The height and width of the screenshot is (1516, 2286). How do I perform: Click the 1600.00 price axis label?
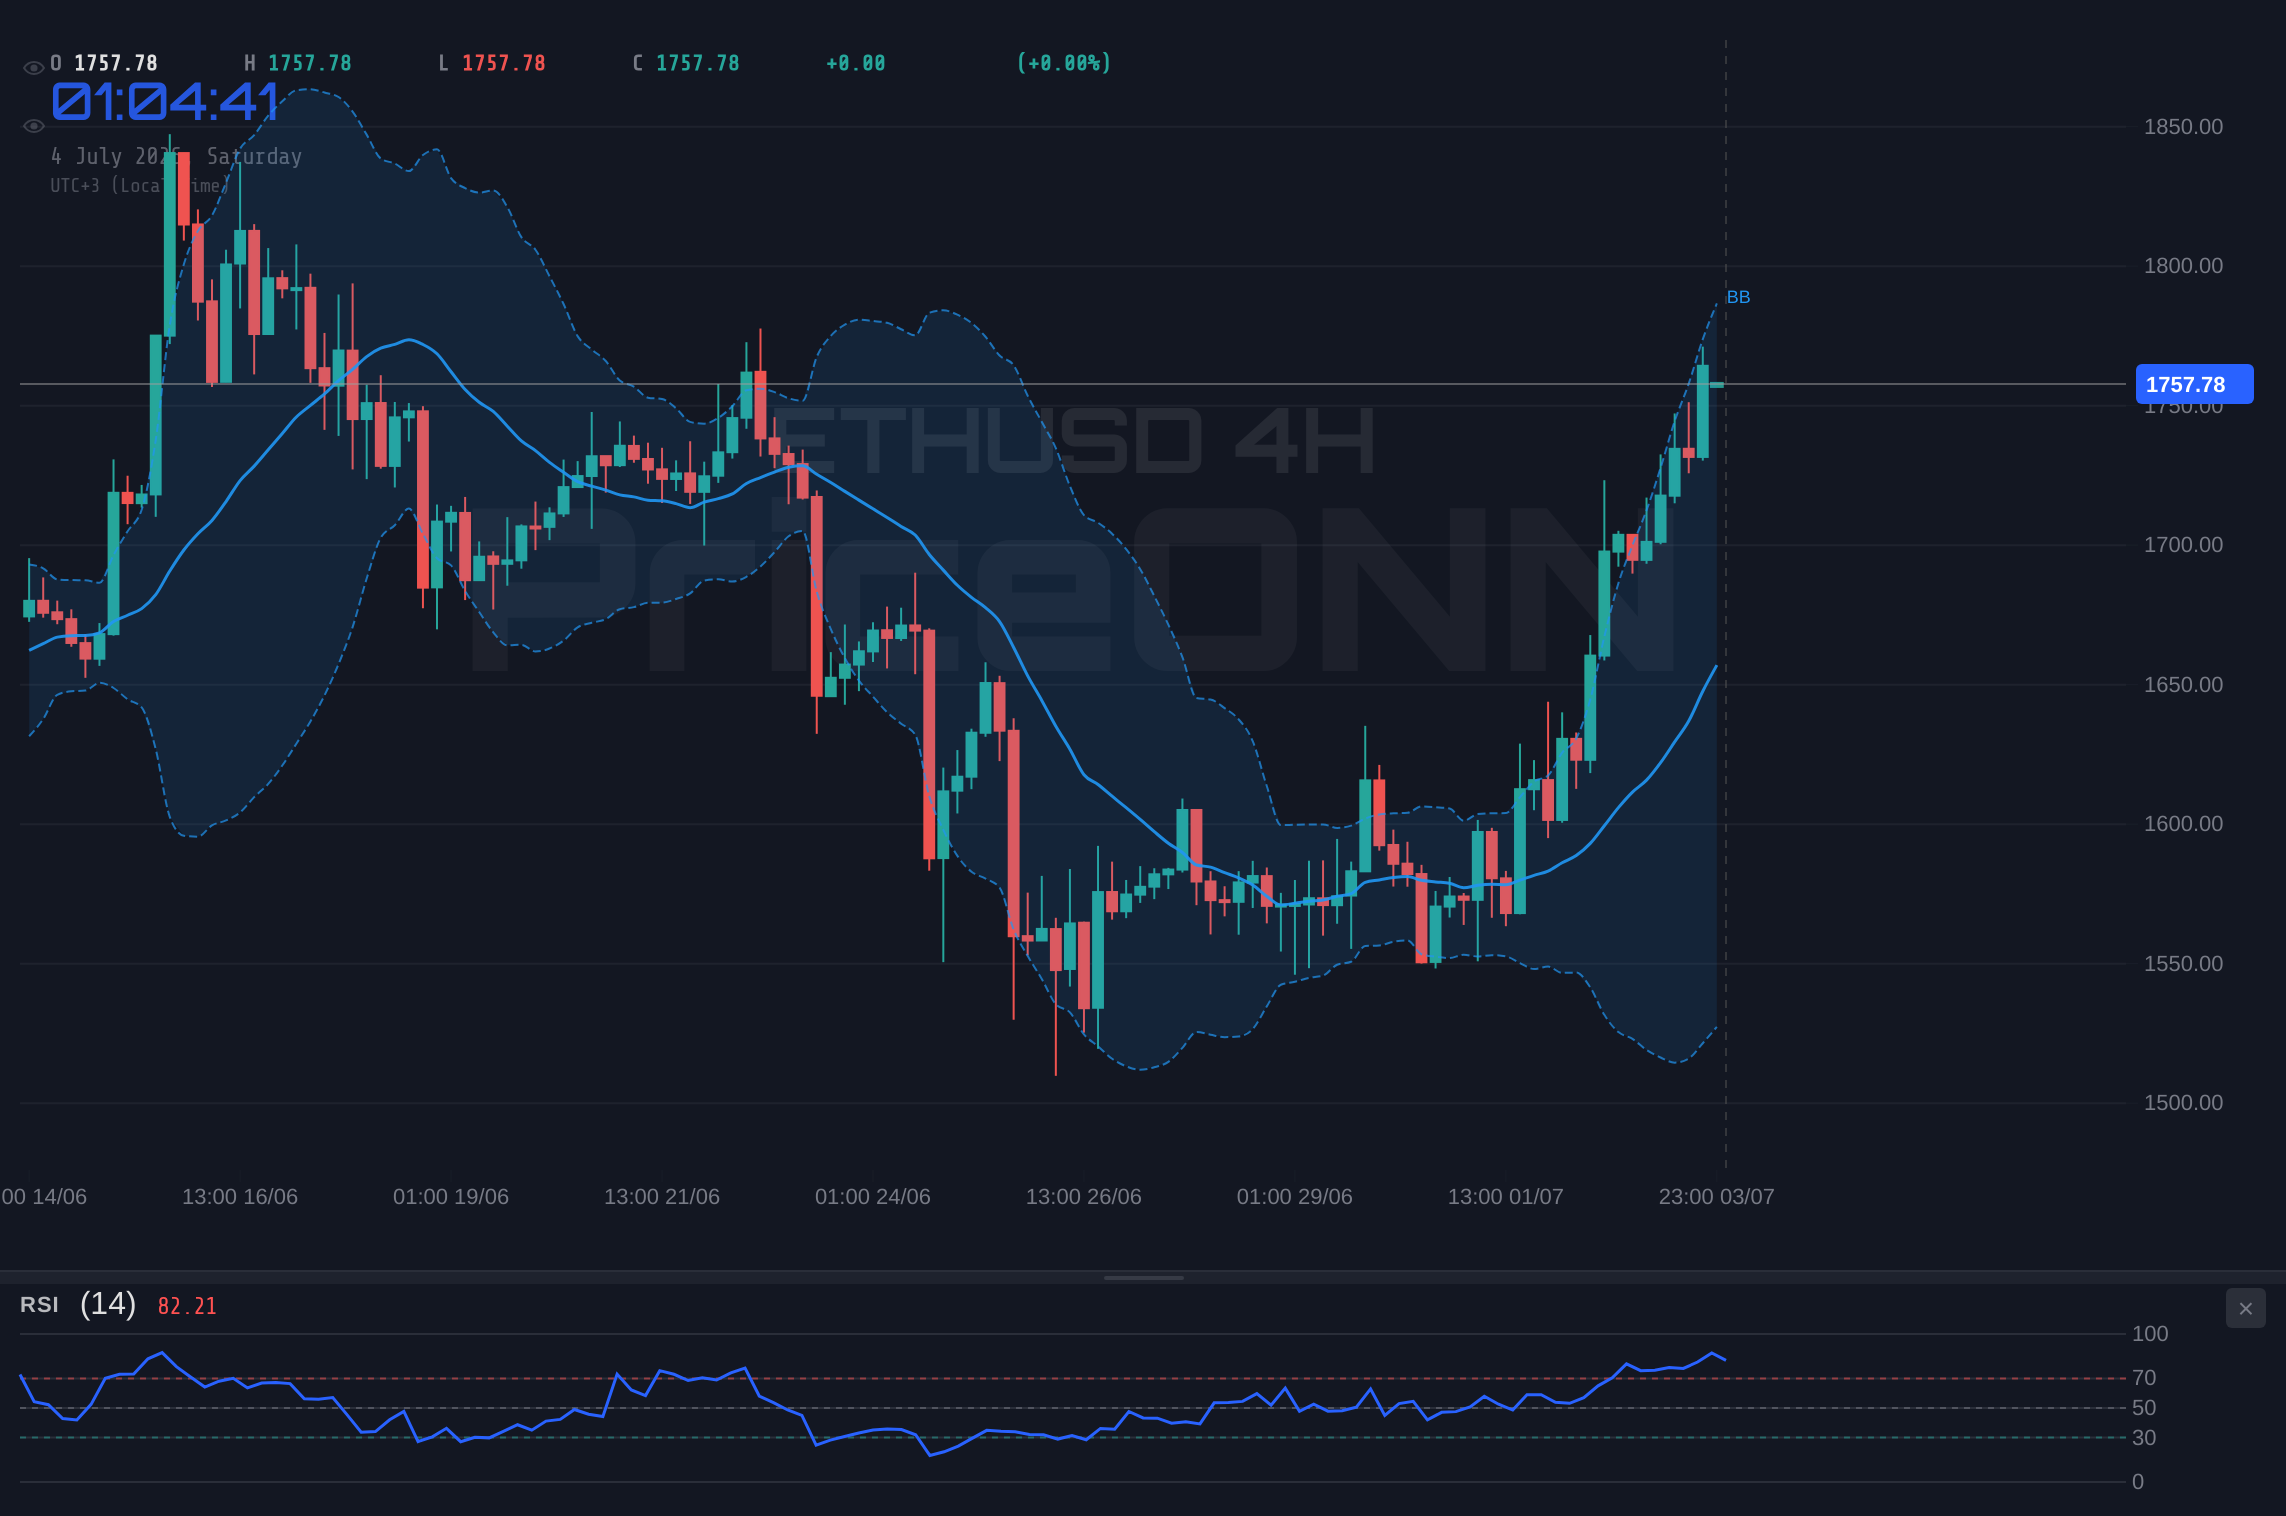pos(2183,824)
